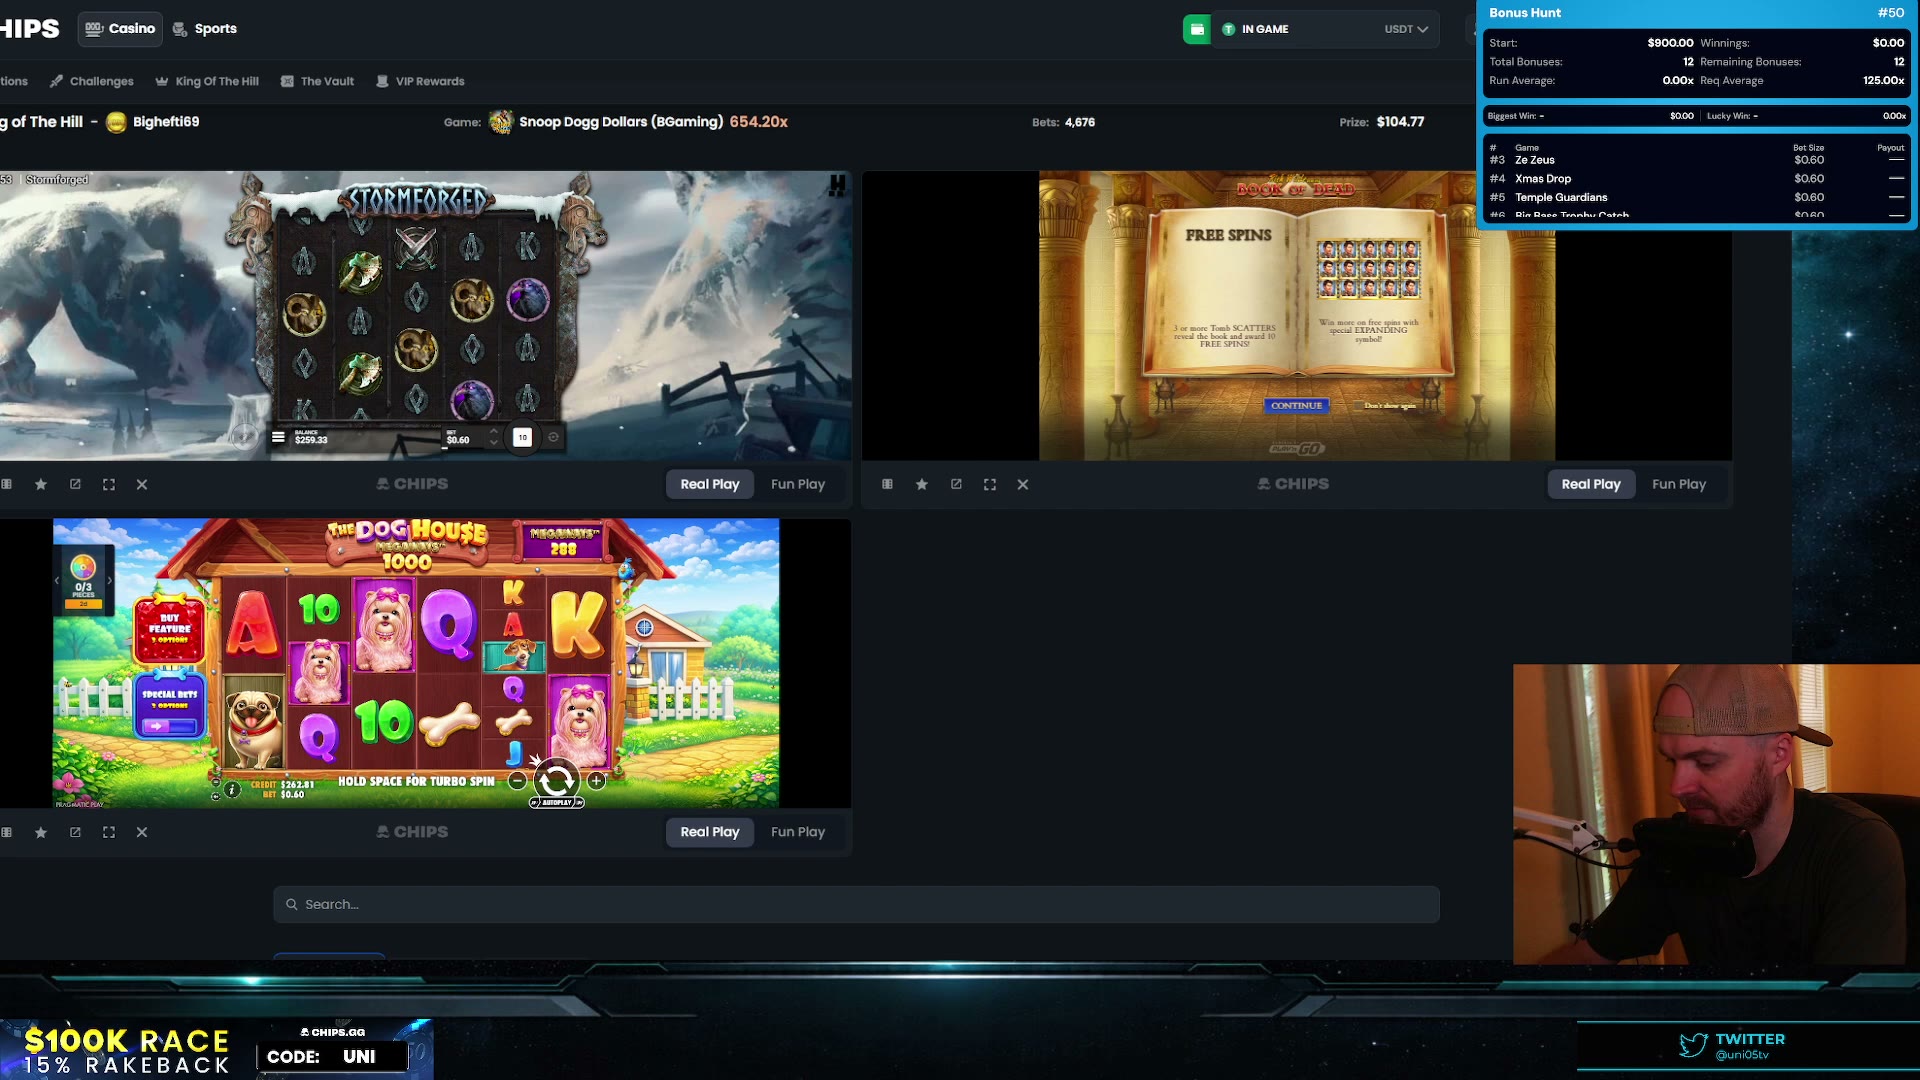Switch Stormforged to Real Play mode

[710, 484]
